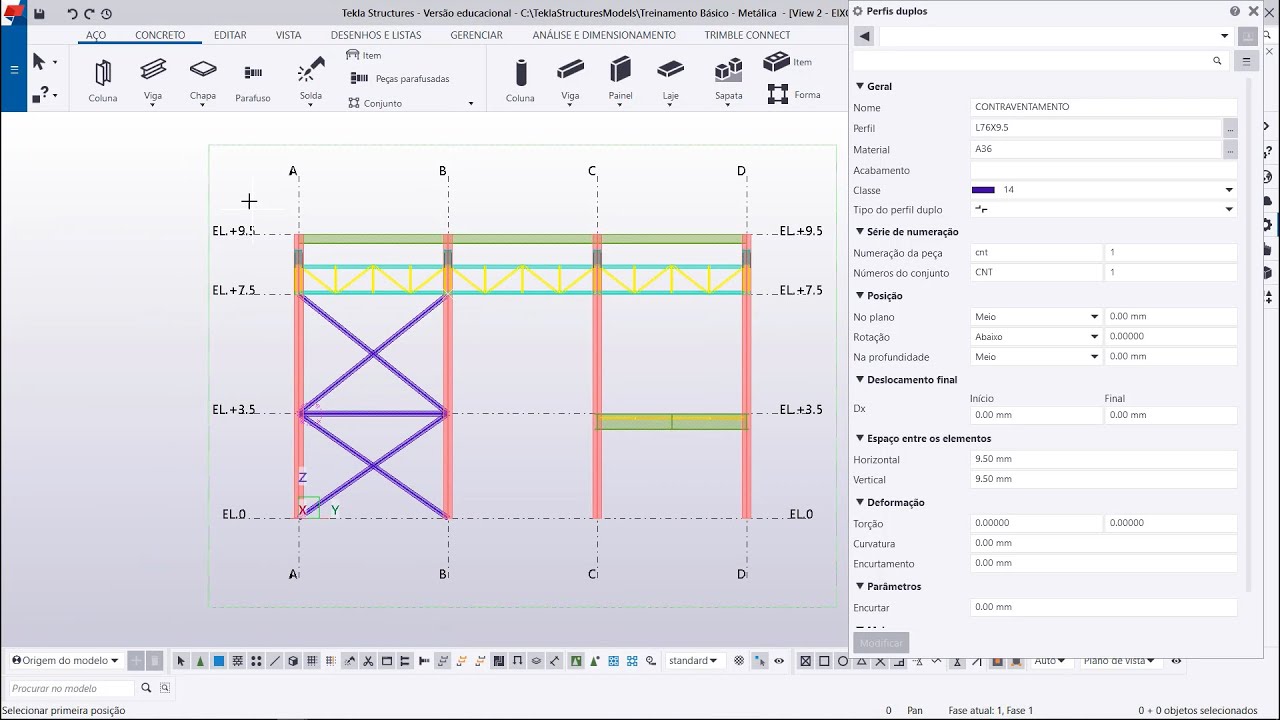The image size is (1280, 720).
Task: Select the concrete Viga tool
Action: [570, 79]
